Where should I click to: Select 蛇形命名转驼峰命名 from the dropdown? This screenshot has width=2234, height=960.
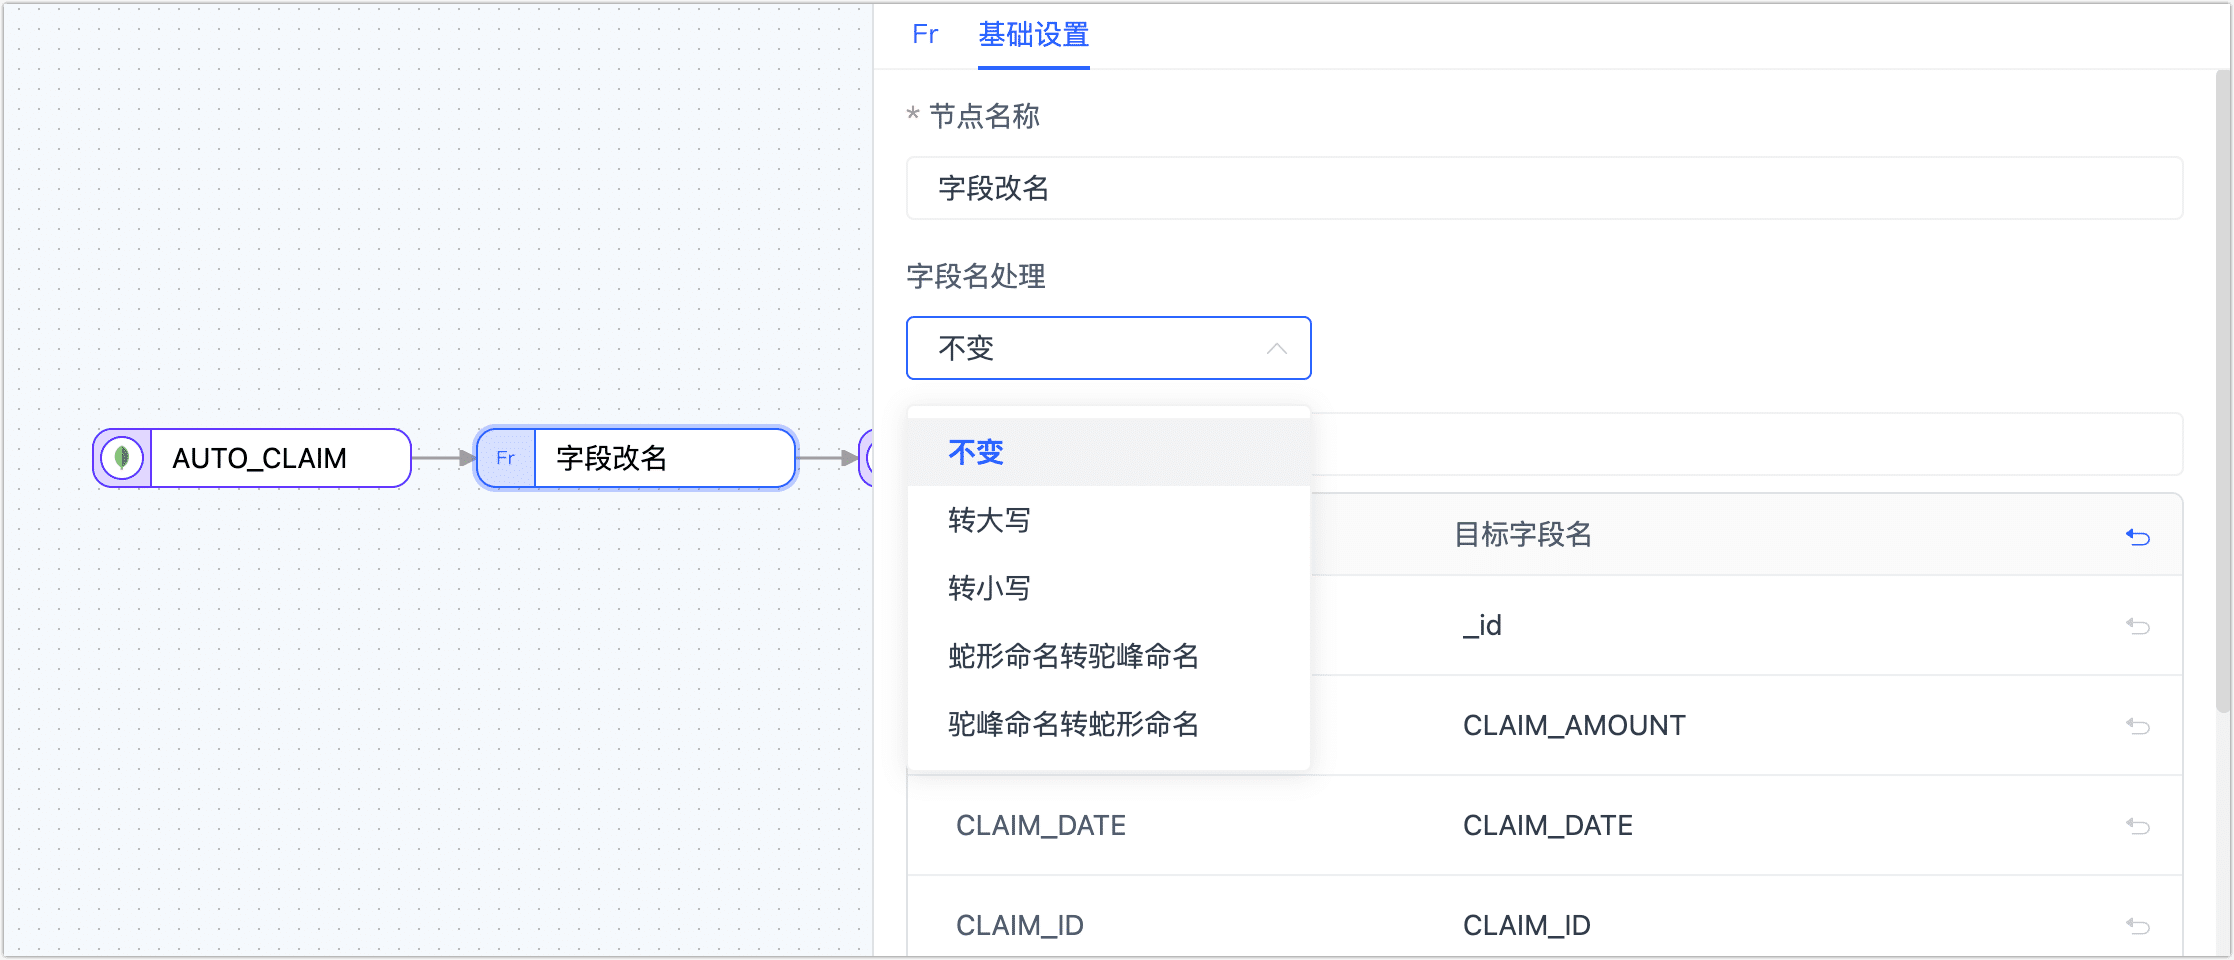coord(1072,656)
